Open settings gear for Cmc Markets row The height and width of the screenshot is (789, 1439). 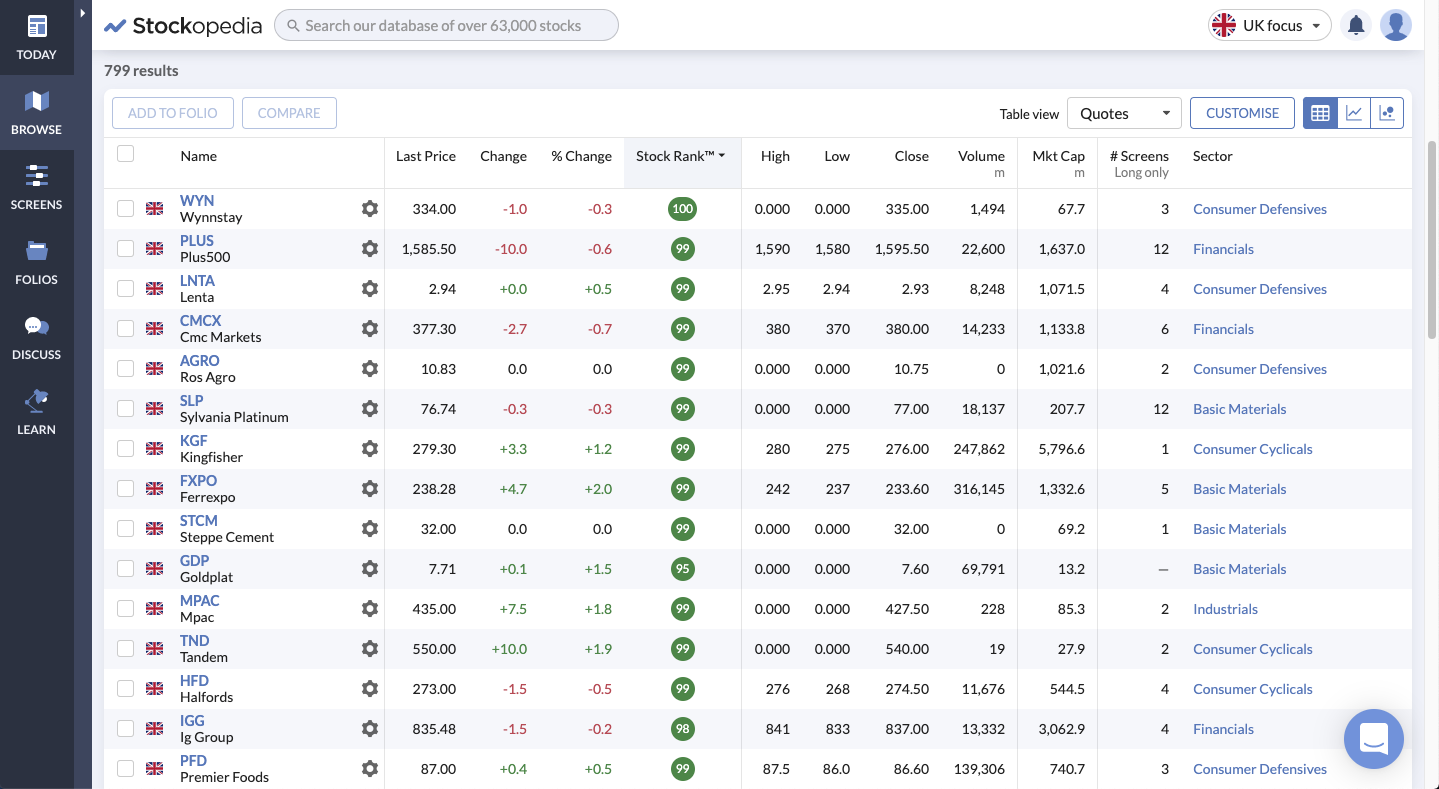(x=370, y=329)
